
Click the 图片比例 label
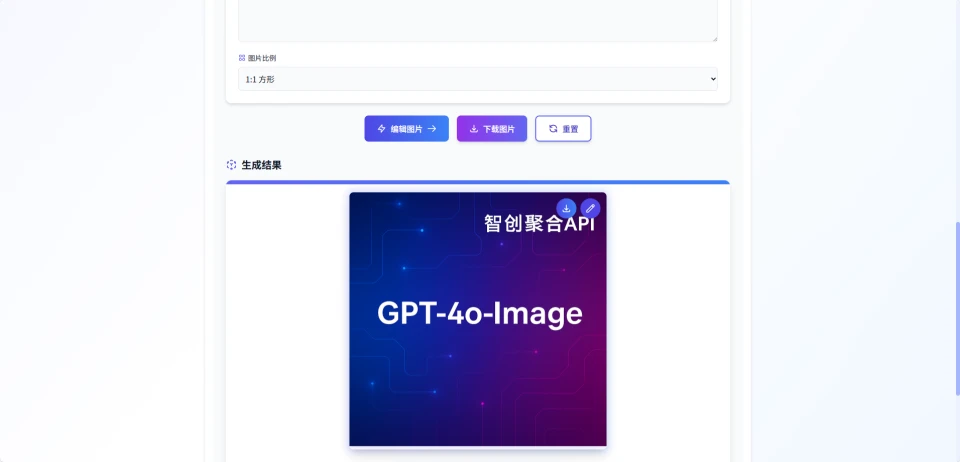[x=262, y=58]
